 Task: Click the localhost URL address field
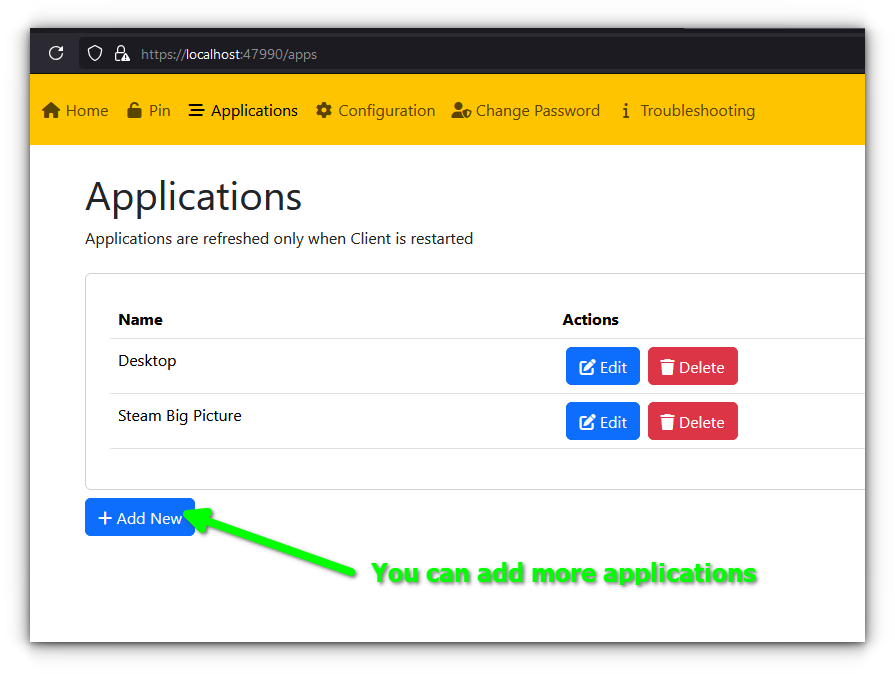click(229, 54)
